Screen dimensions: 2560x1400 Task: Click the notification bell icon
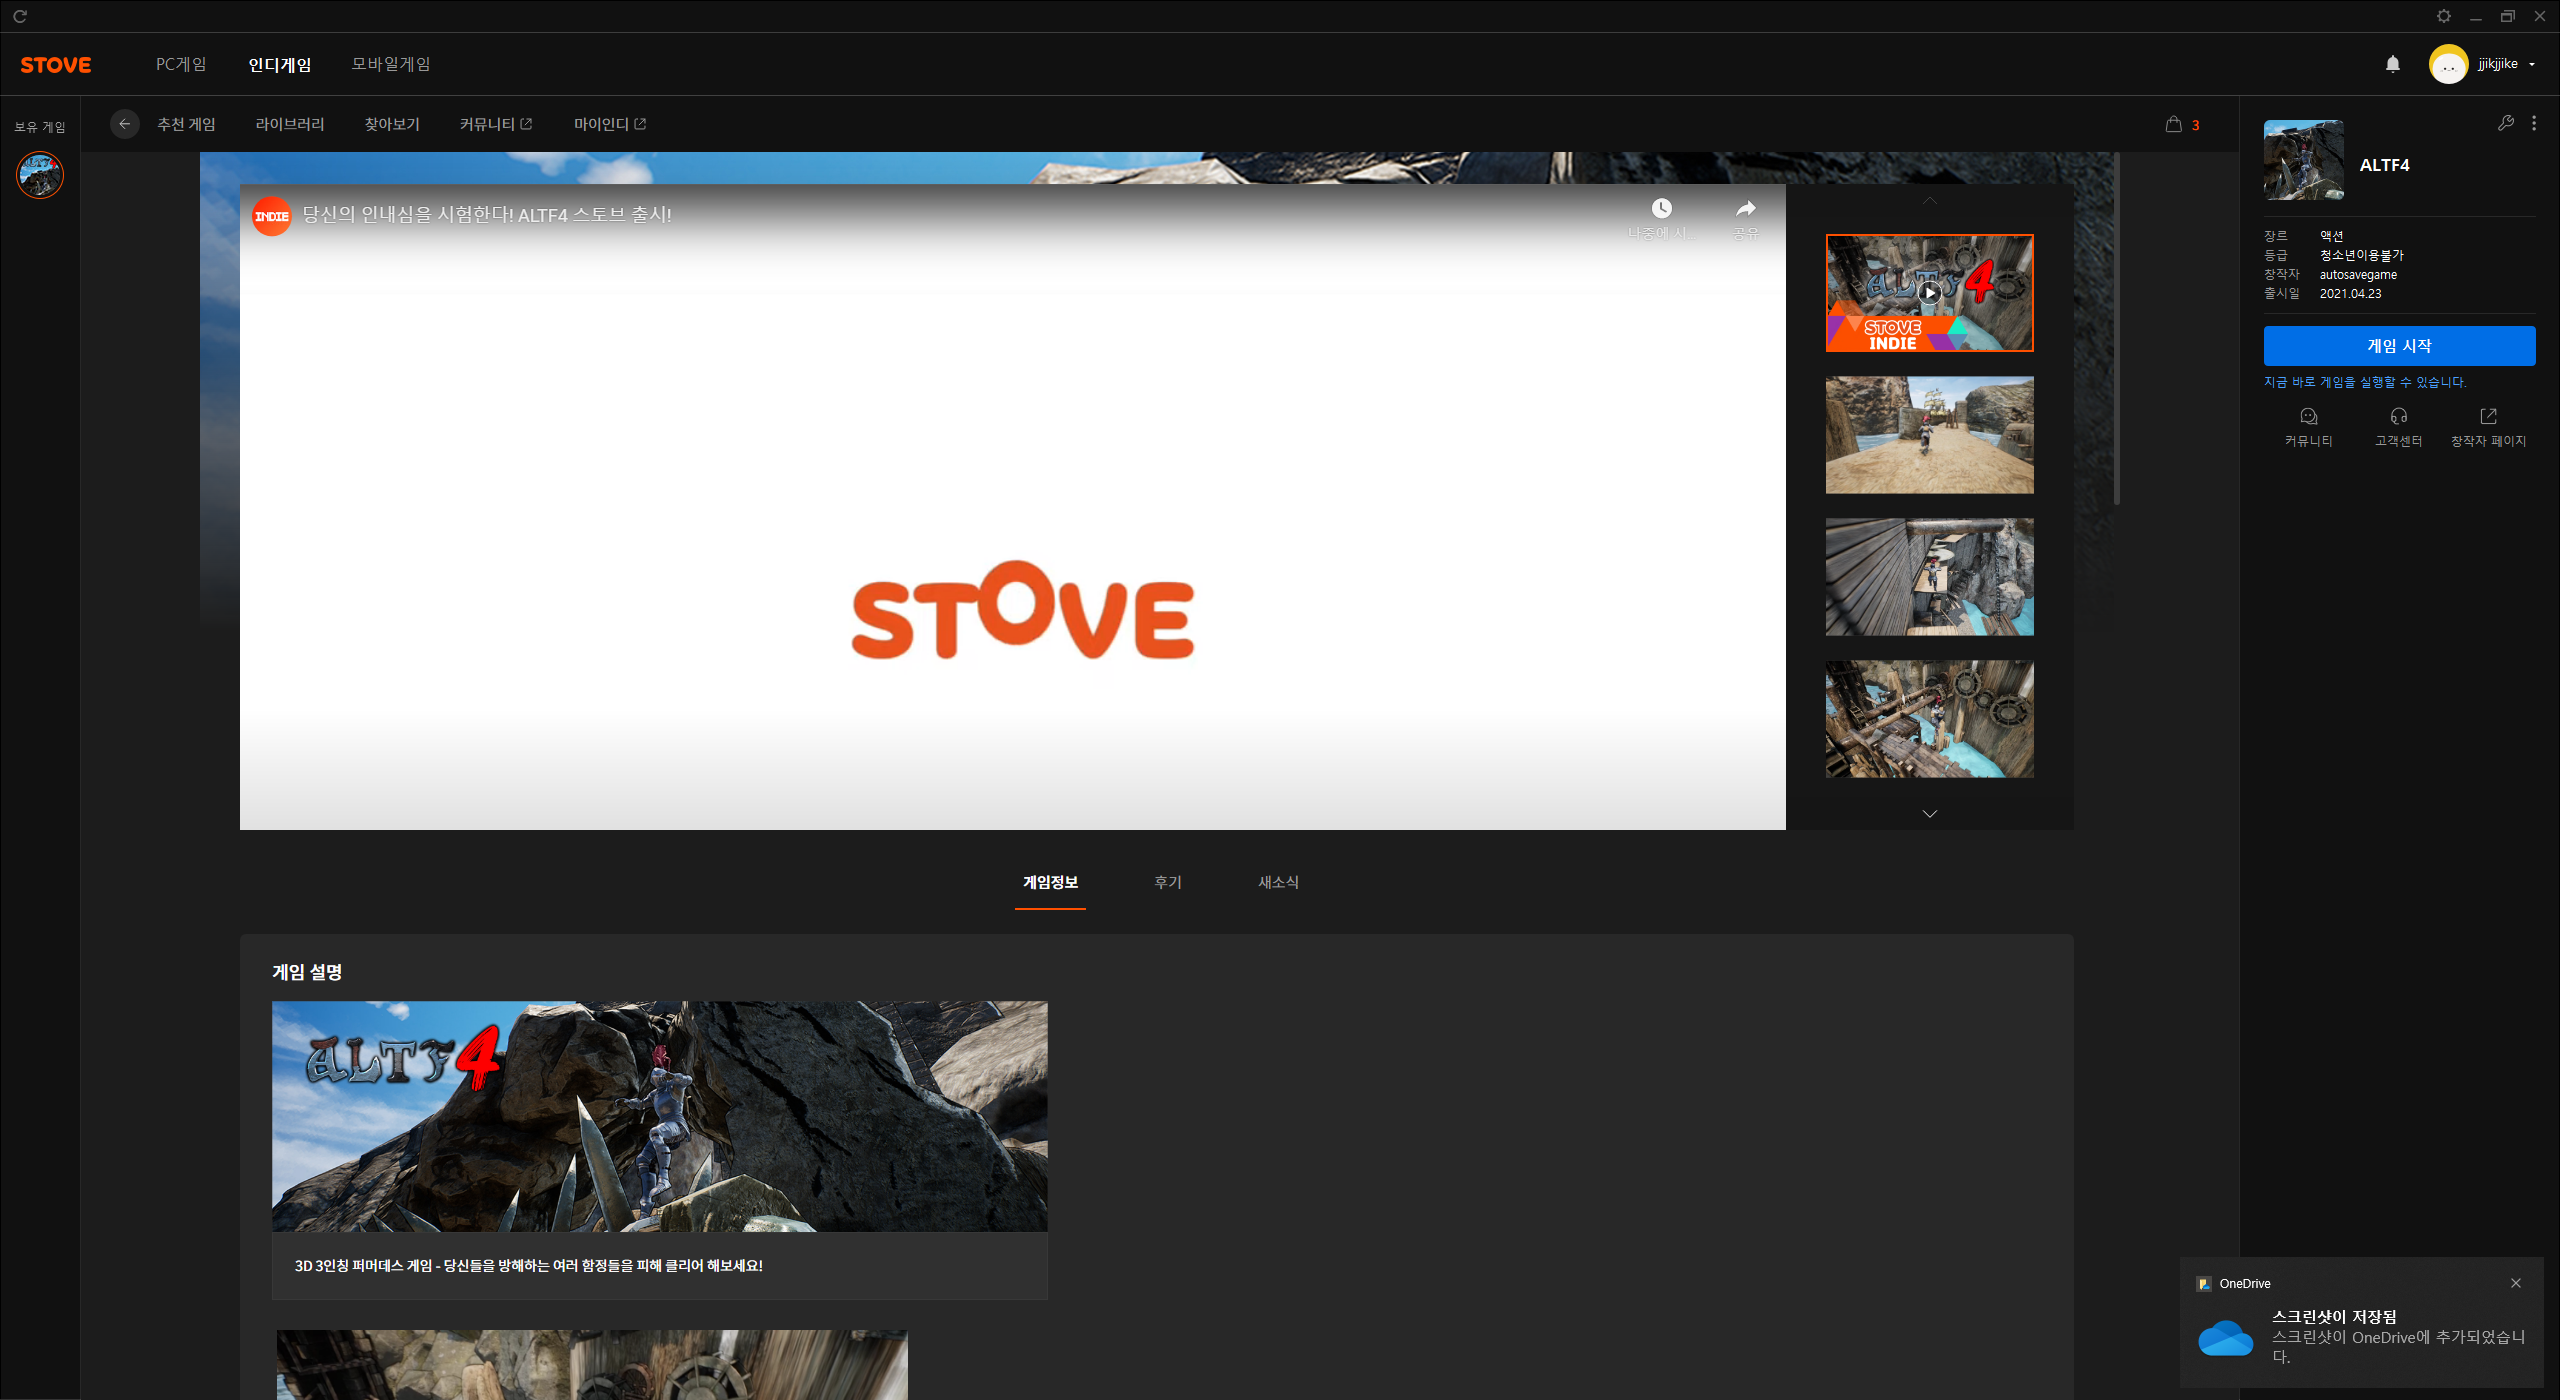[2392, 64]
